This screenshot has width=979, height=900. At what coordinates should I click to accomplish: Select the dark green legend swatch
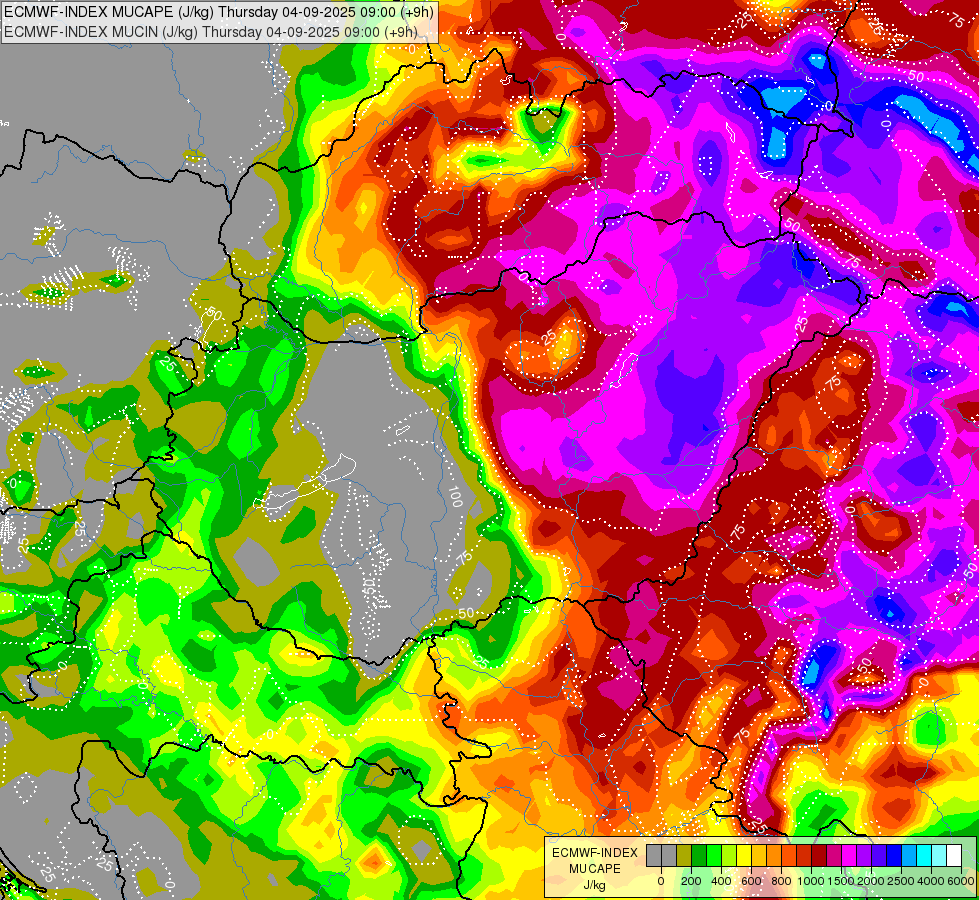699,855
